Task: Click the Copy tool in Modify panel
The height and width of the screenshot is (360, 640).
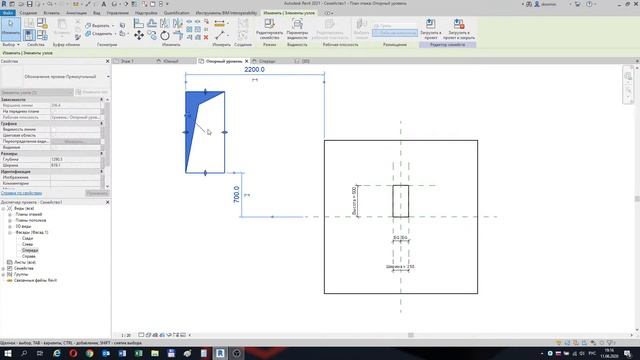Action: pos(152,36)
